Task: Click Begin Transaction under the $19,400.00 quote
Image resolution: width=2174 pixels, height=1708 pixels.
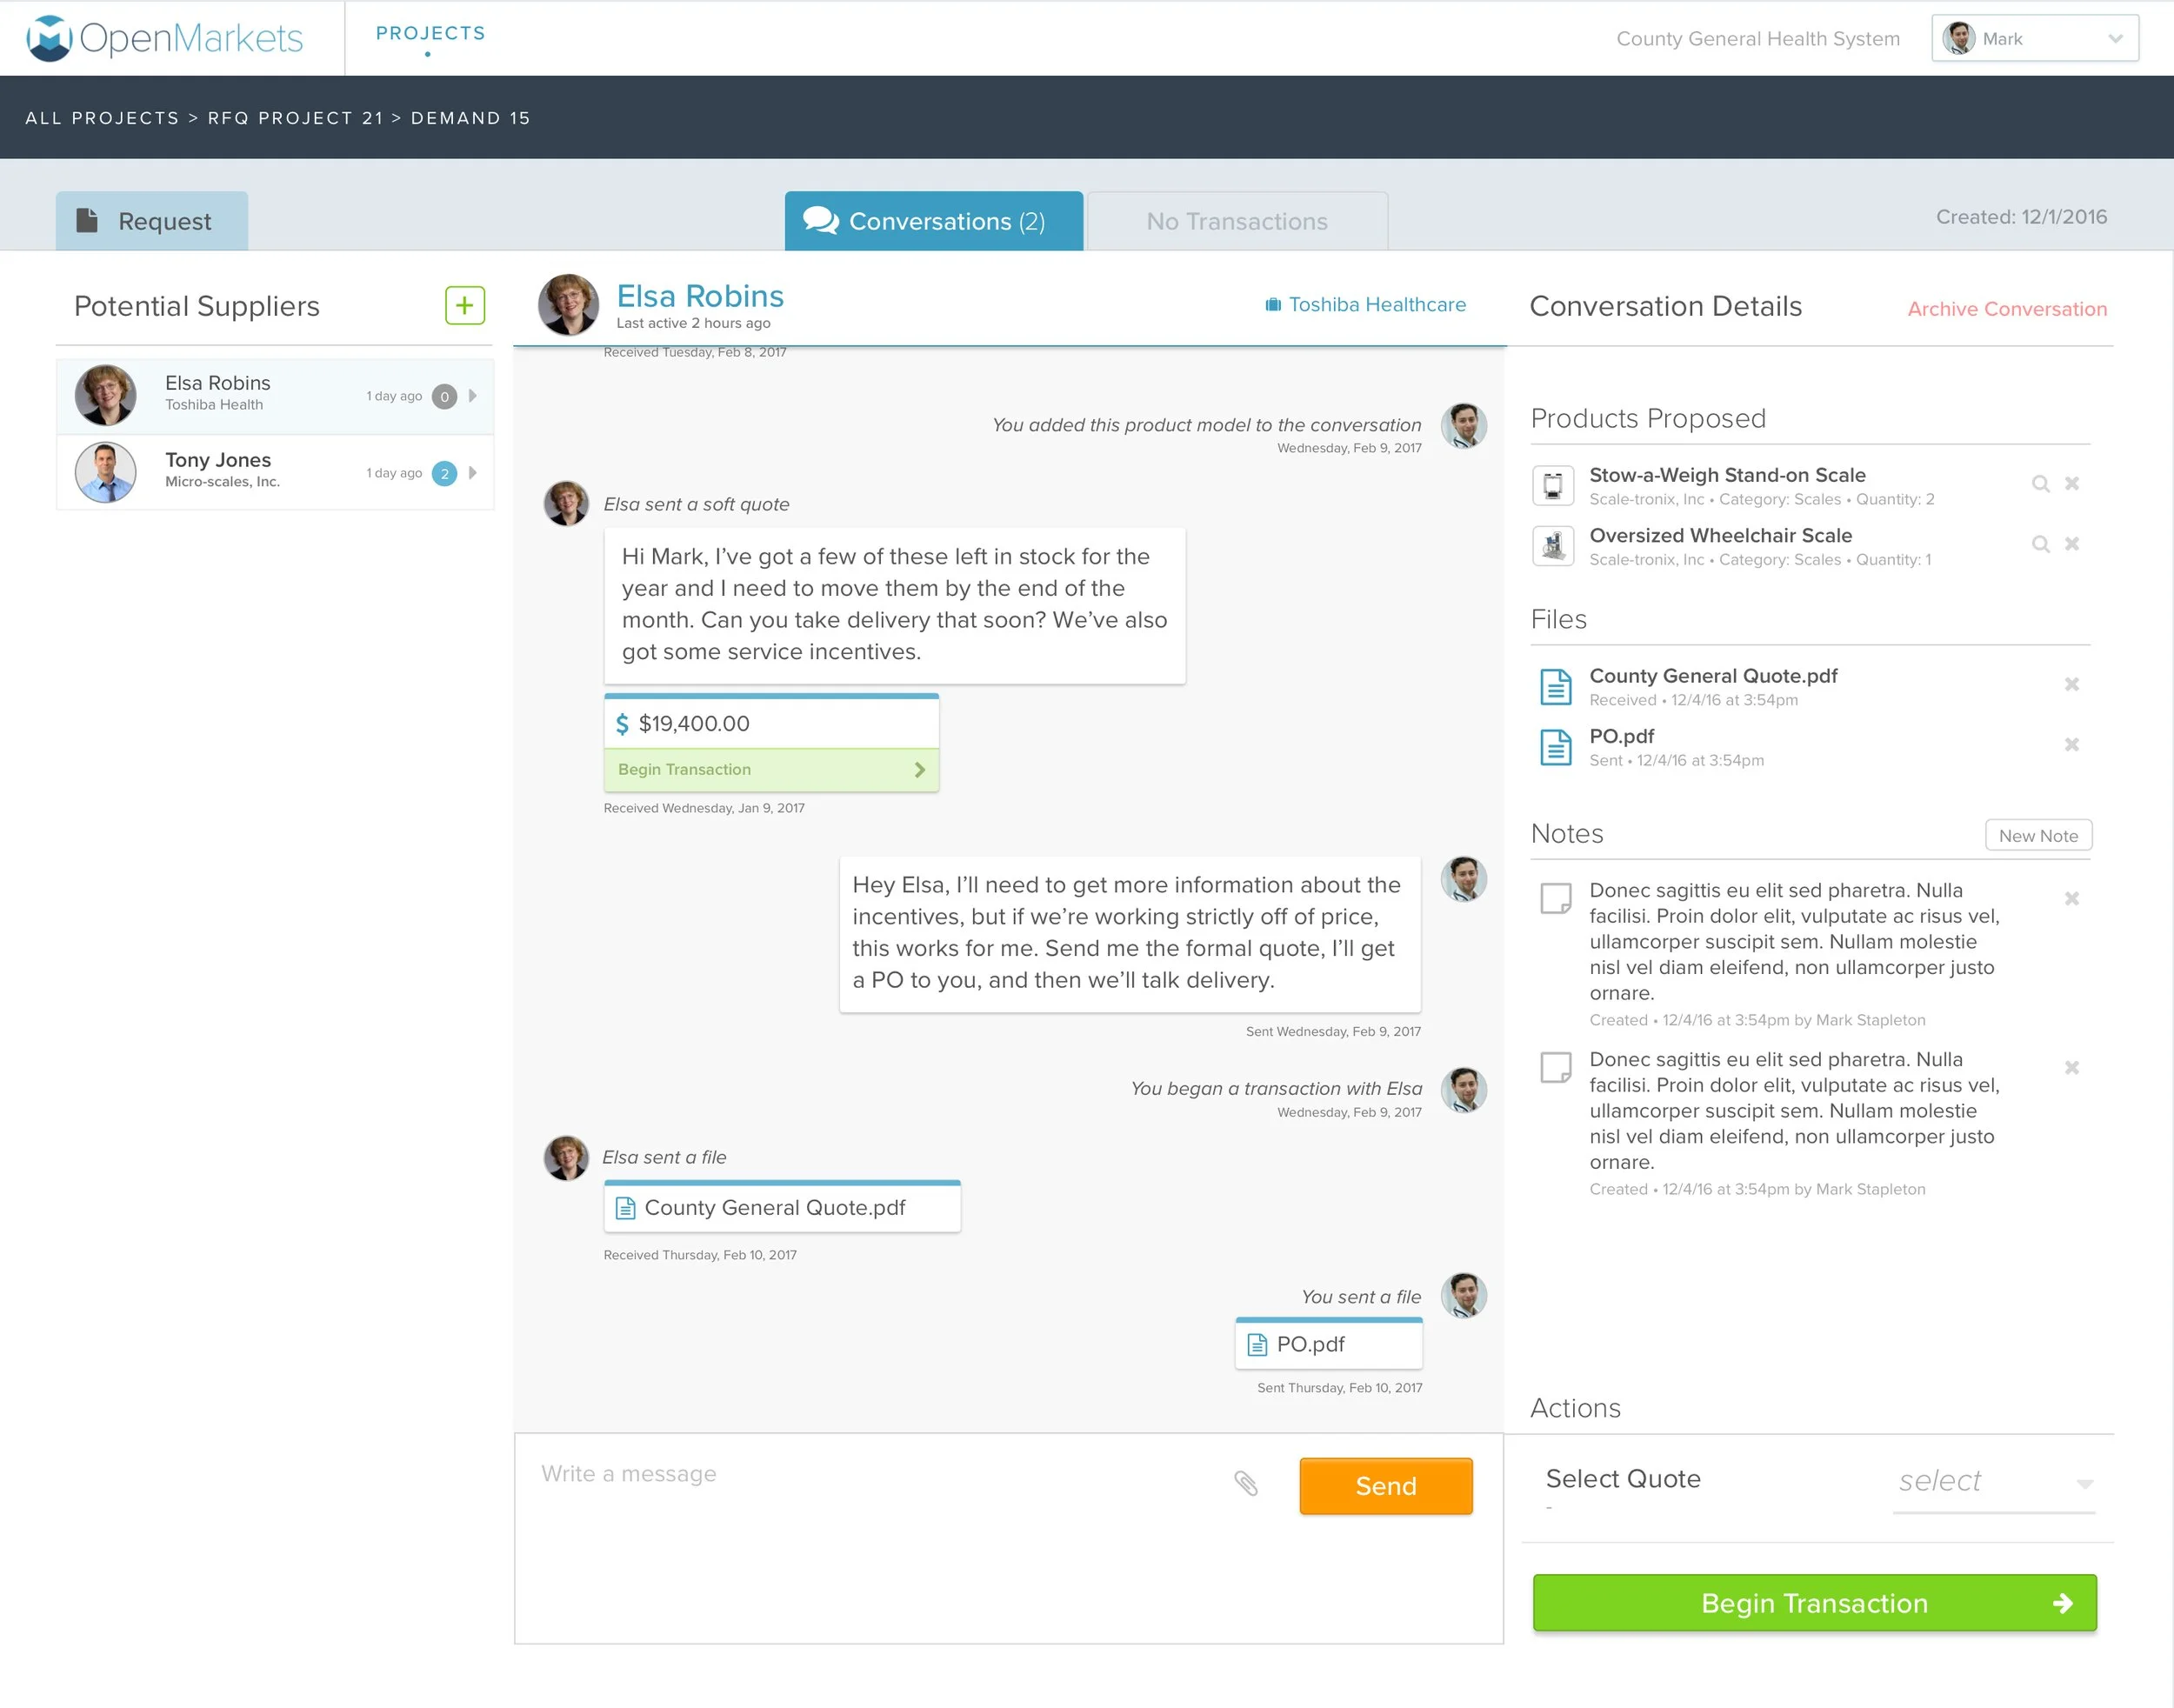Action: click(x=771, y=769)
